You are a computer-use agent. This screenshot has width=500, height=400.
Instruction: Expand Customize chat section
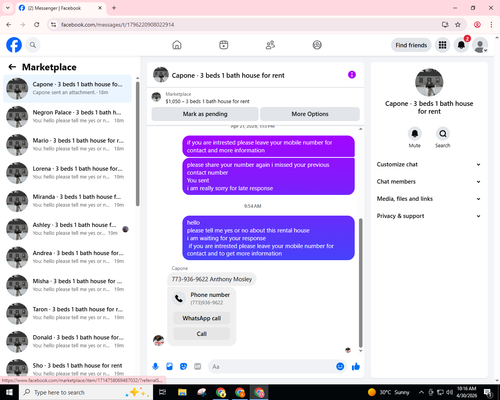pyautogui.click(x=429, y=164)
